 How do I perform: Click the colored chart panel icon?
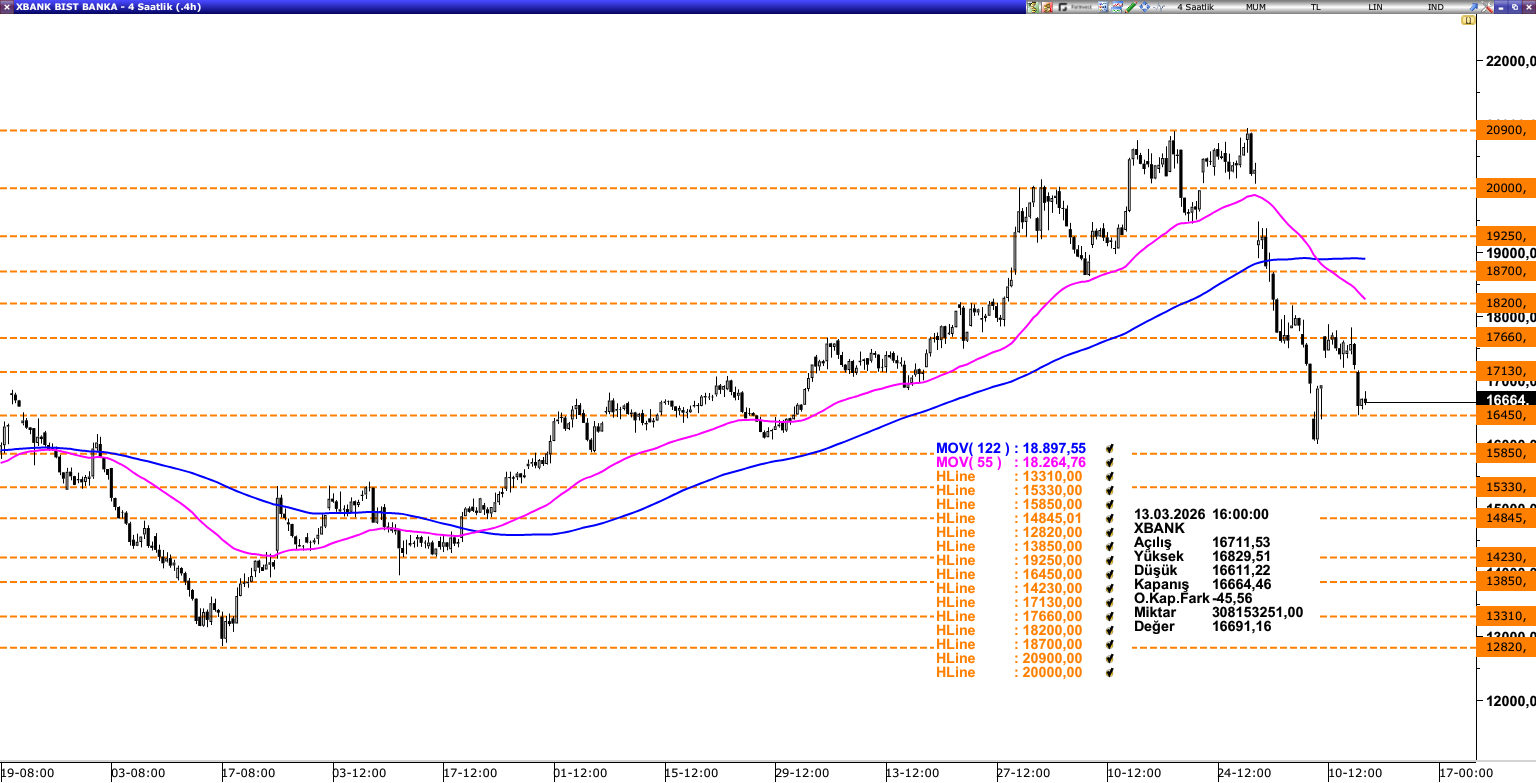(1117, 8)
